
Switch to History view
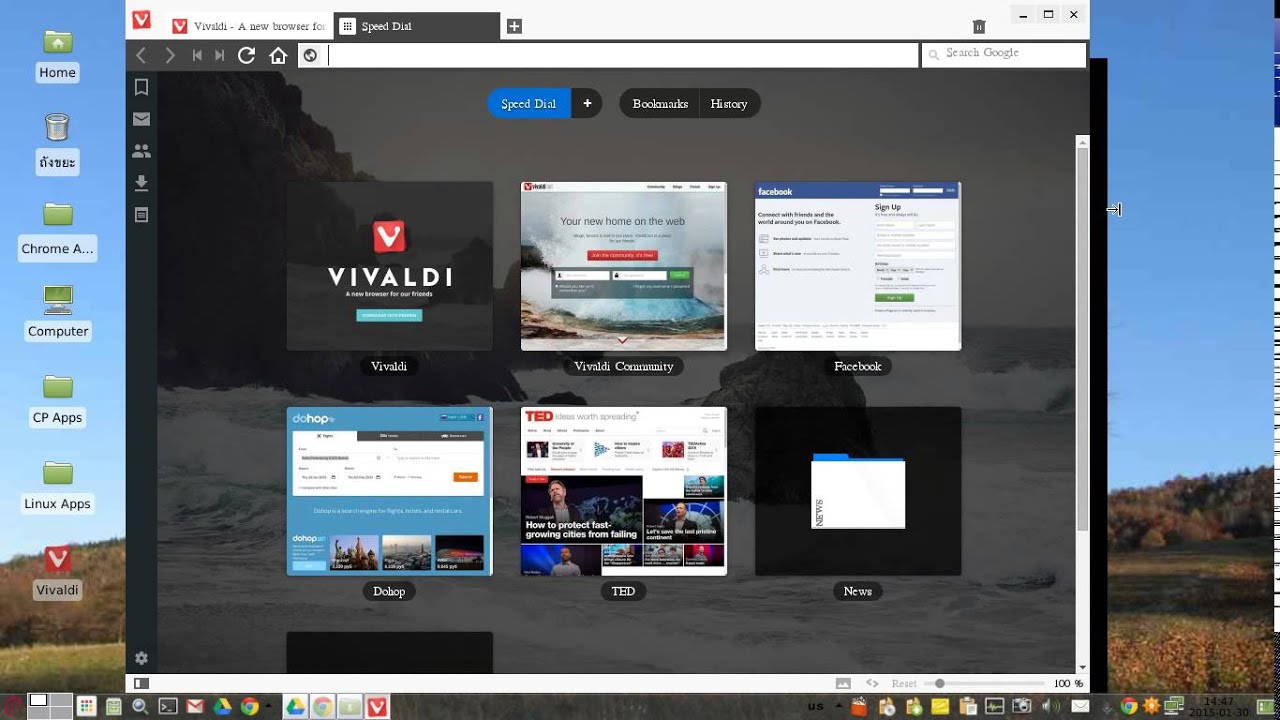pyautogui.click(x=729, y=104)
